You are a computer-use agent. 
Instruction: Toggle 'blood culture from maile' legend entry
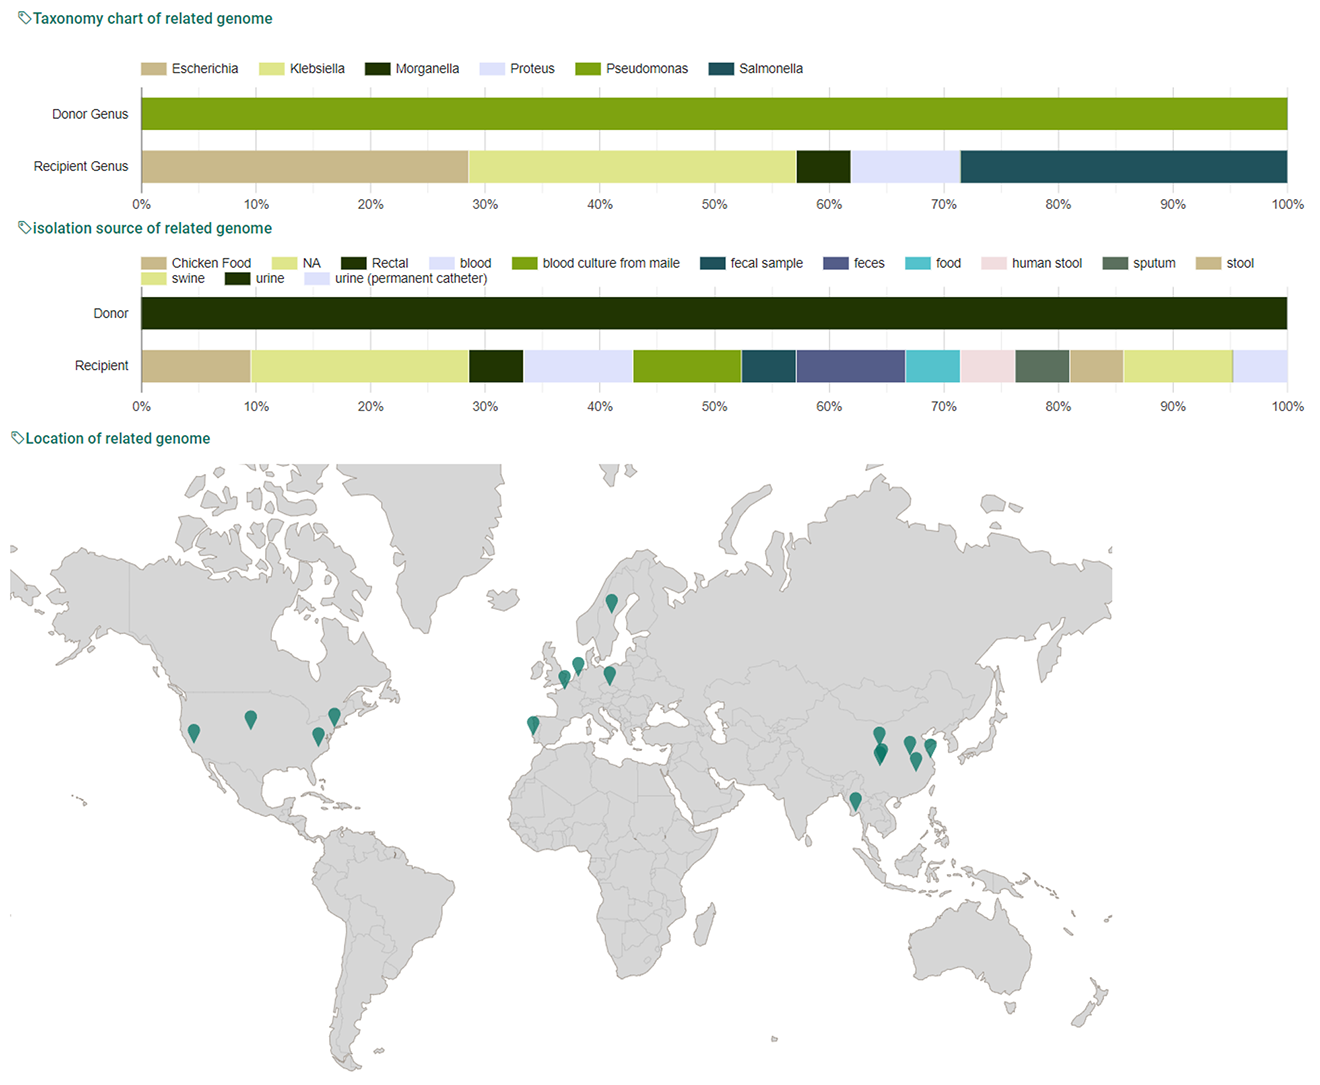(x=596, y=263)
